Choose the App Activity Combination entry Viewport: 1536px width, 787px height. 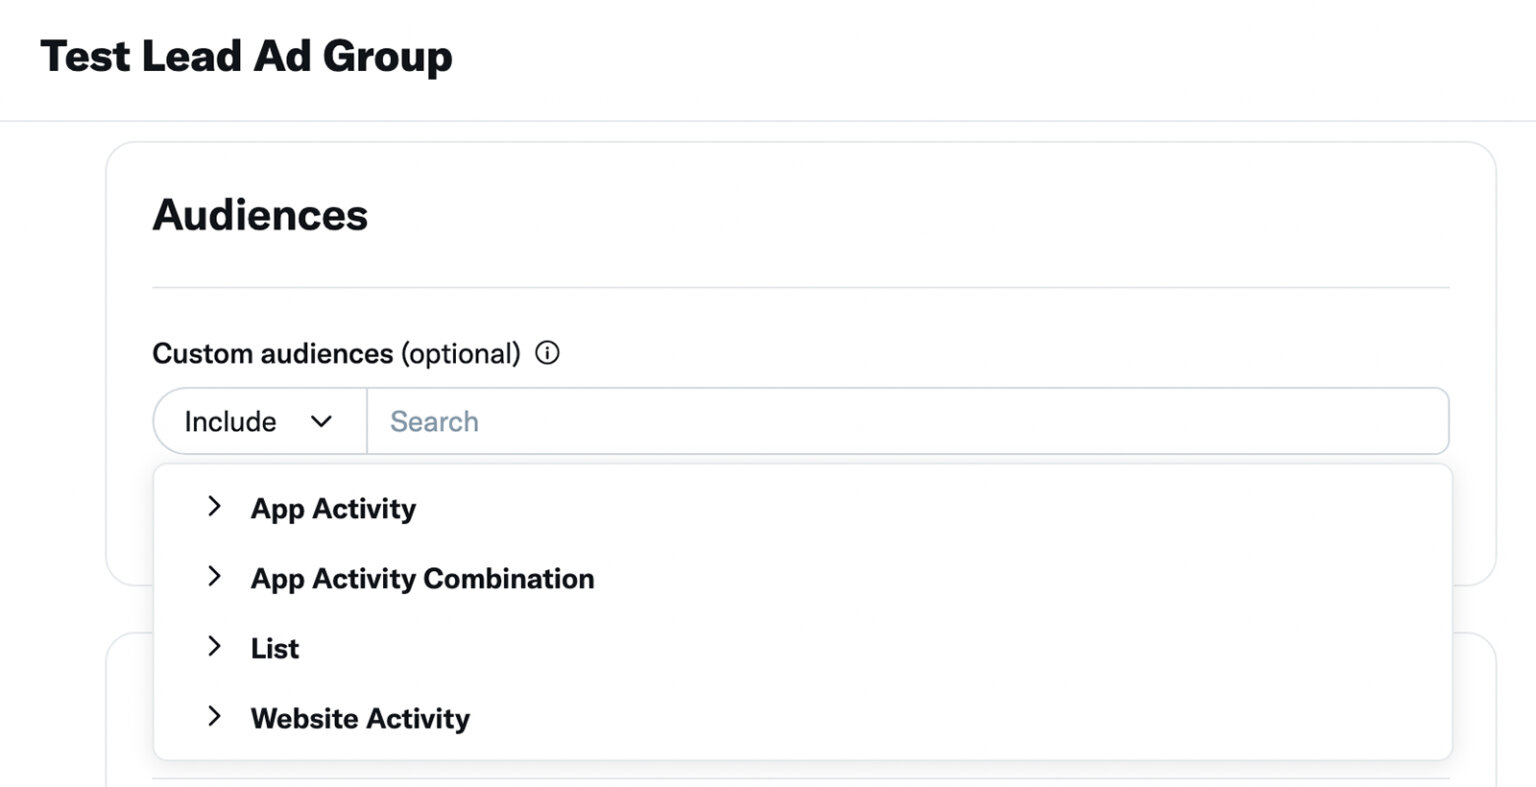(x=422, y=578)
